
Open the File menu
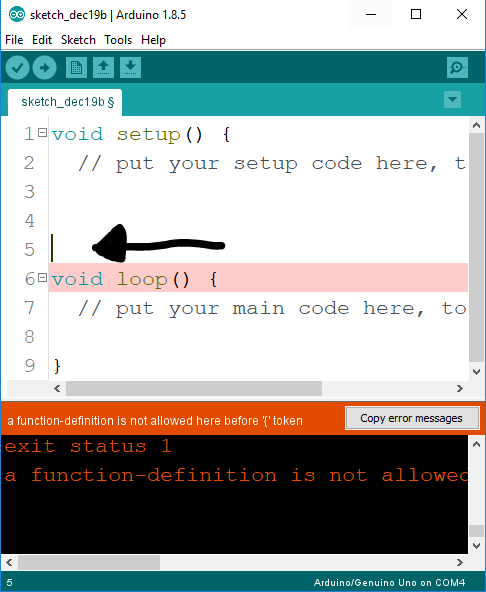click(x=14, y=40)
